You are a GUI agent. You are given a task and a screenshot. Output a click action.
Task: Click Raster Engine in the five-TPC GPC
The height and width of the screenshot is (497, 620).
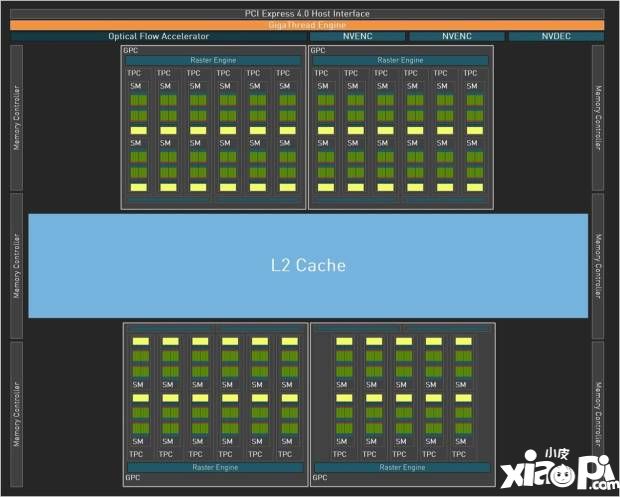pos(402,467)
